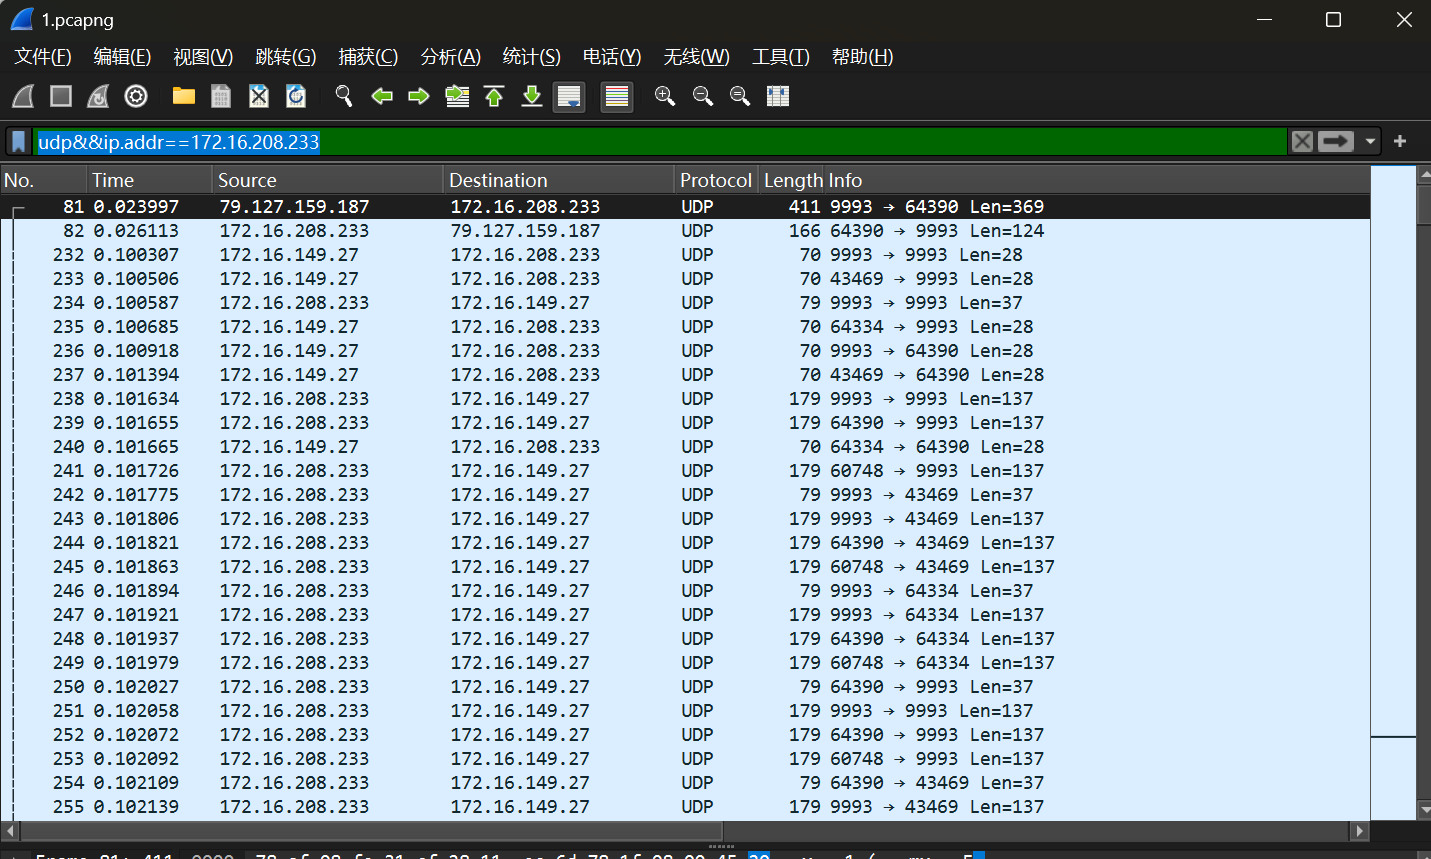The height and width of the screenshot is (859, 1431).
Task: Sort by the Destination column header
Action: [x=559, y=180]
